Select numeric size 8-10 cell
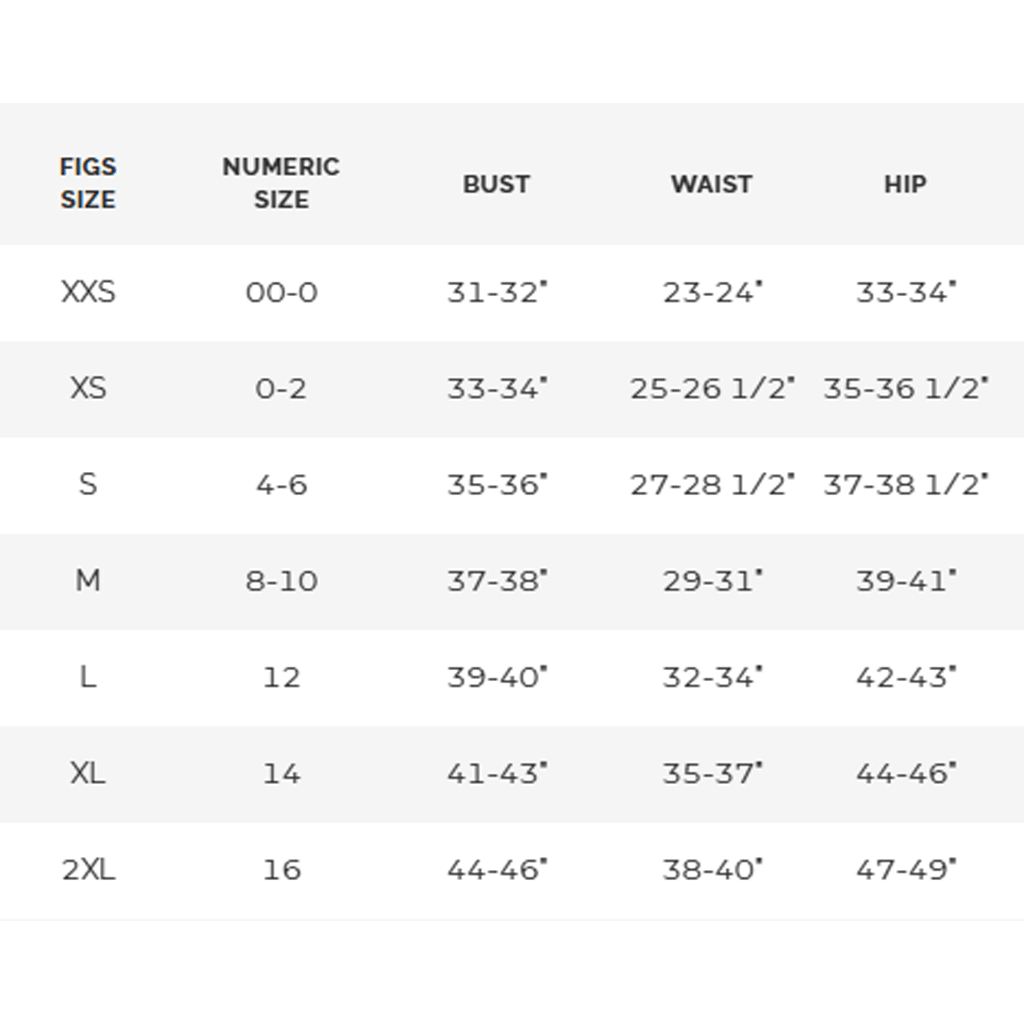1024x1024 pixels. (281, 581)
